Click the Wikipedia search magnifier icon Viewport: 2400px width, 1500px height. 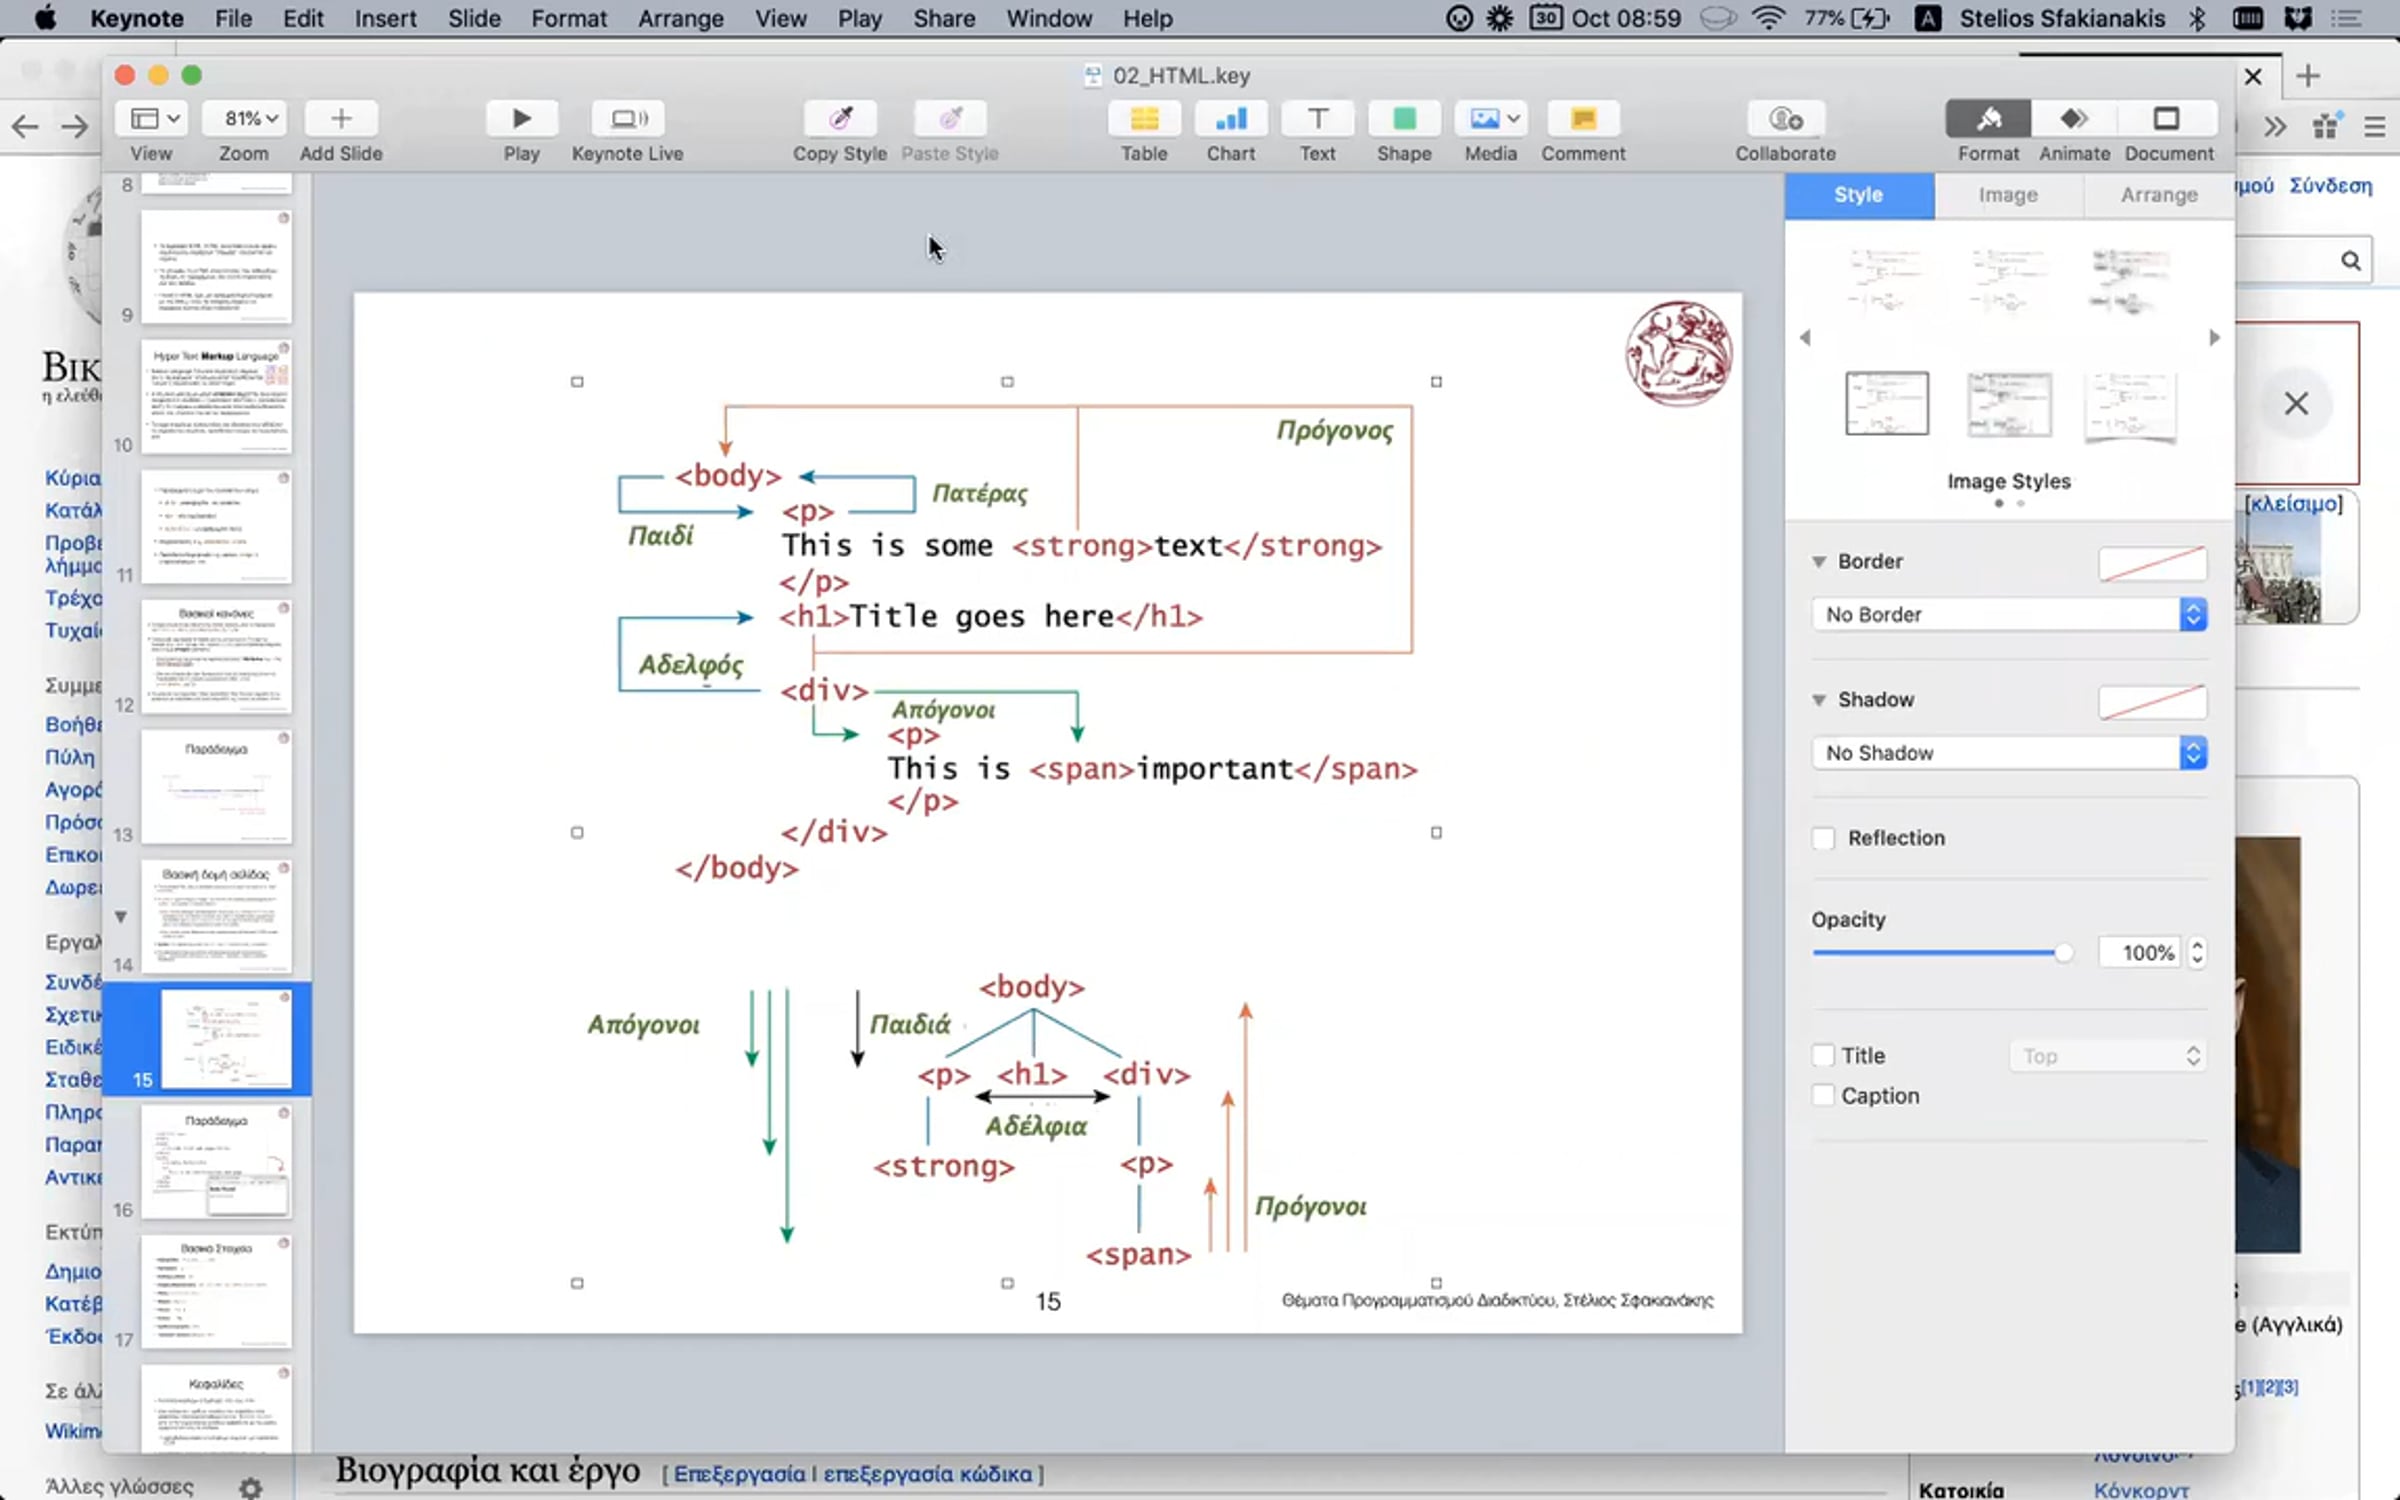[x=2350, y=261]
